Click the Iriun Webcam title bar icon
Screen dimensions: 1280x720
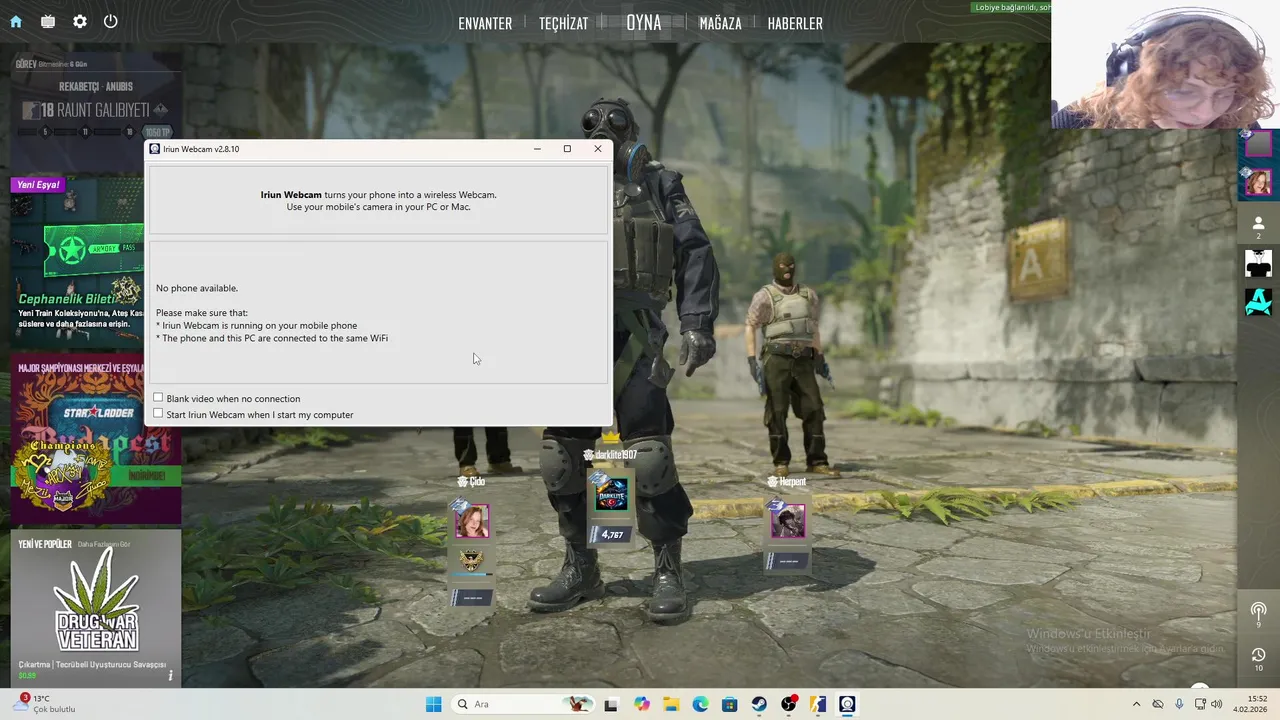[154, 149]
